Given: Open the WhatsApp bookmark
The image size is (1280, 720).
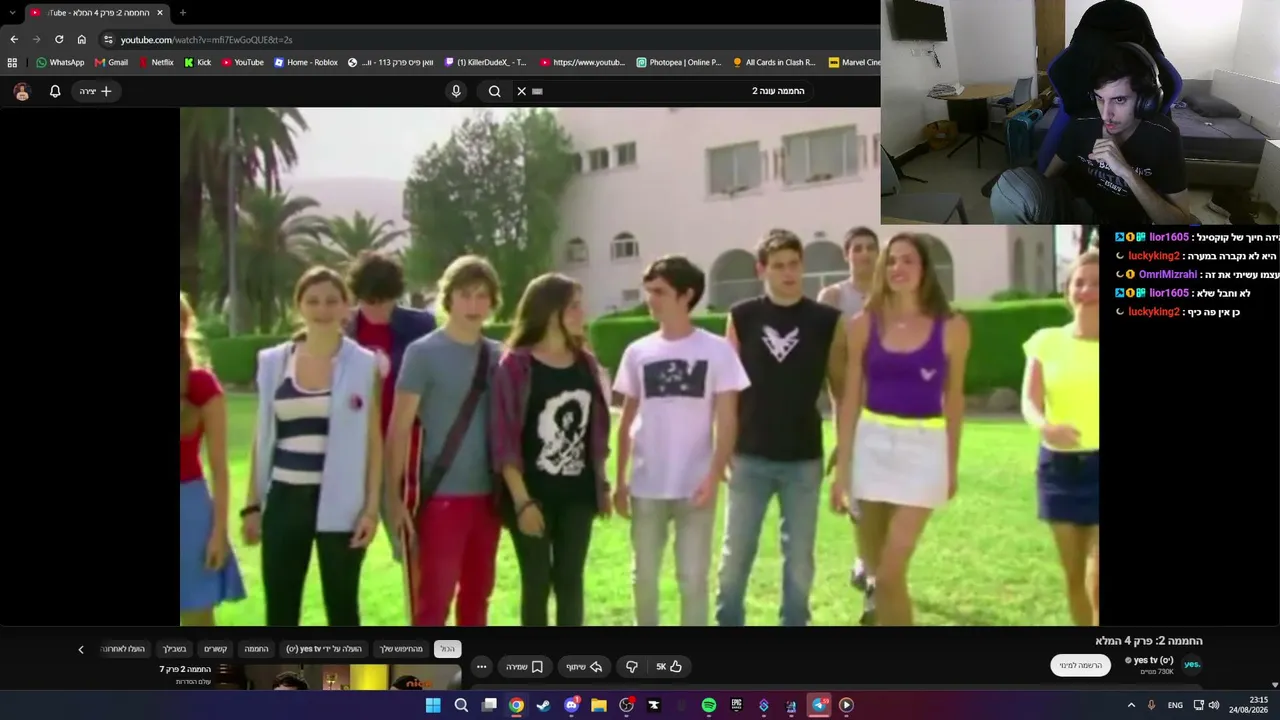Looking at the screenshot, I should point(60,62).
